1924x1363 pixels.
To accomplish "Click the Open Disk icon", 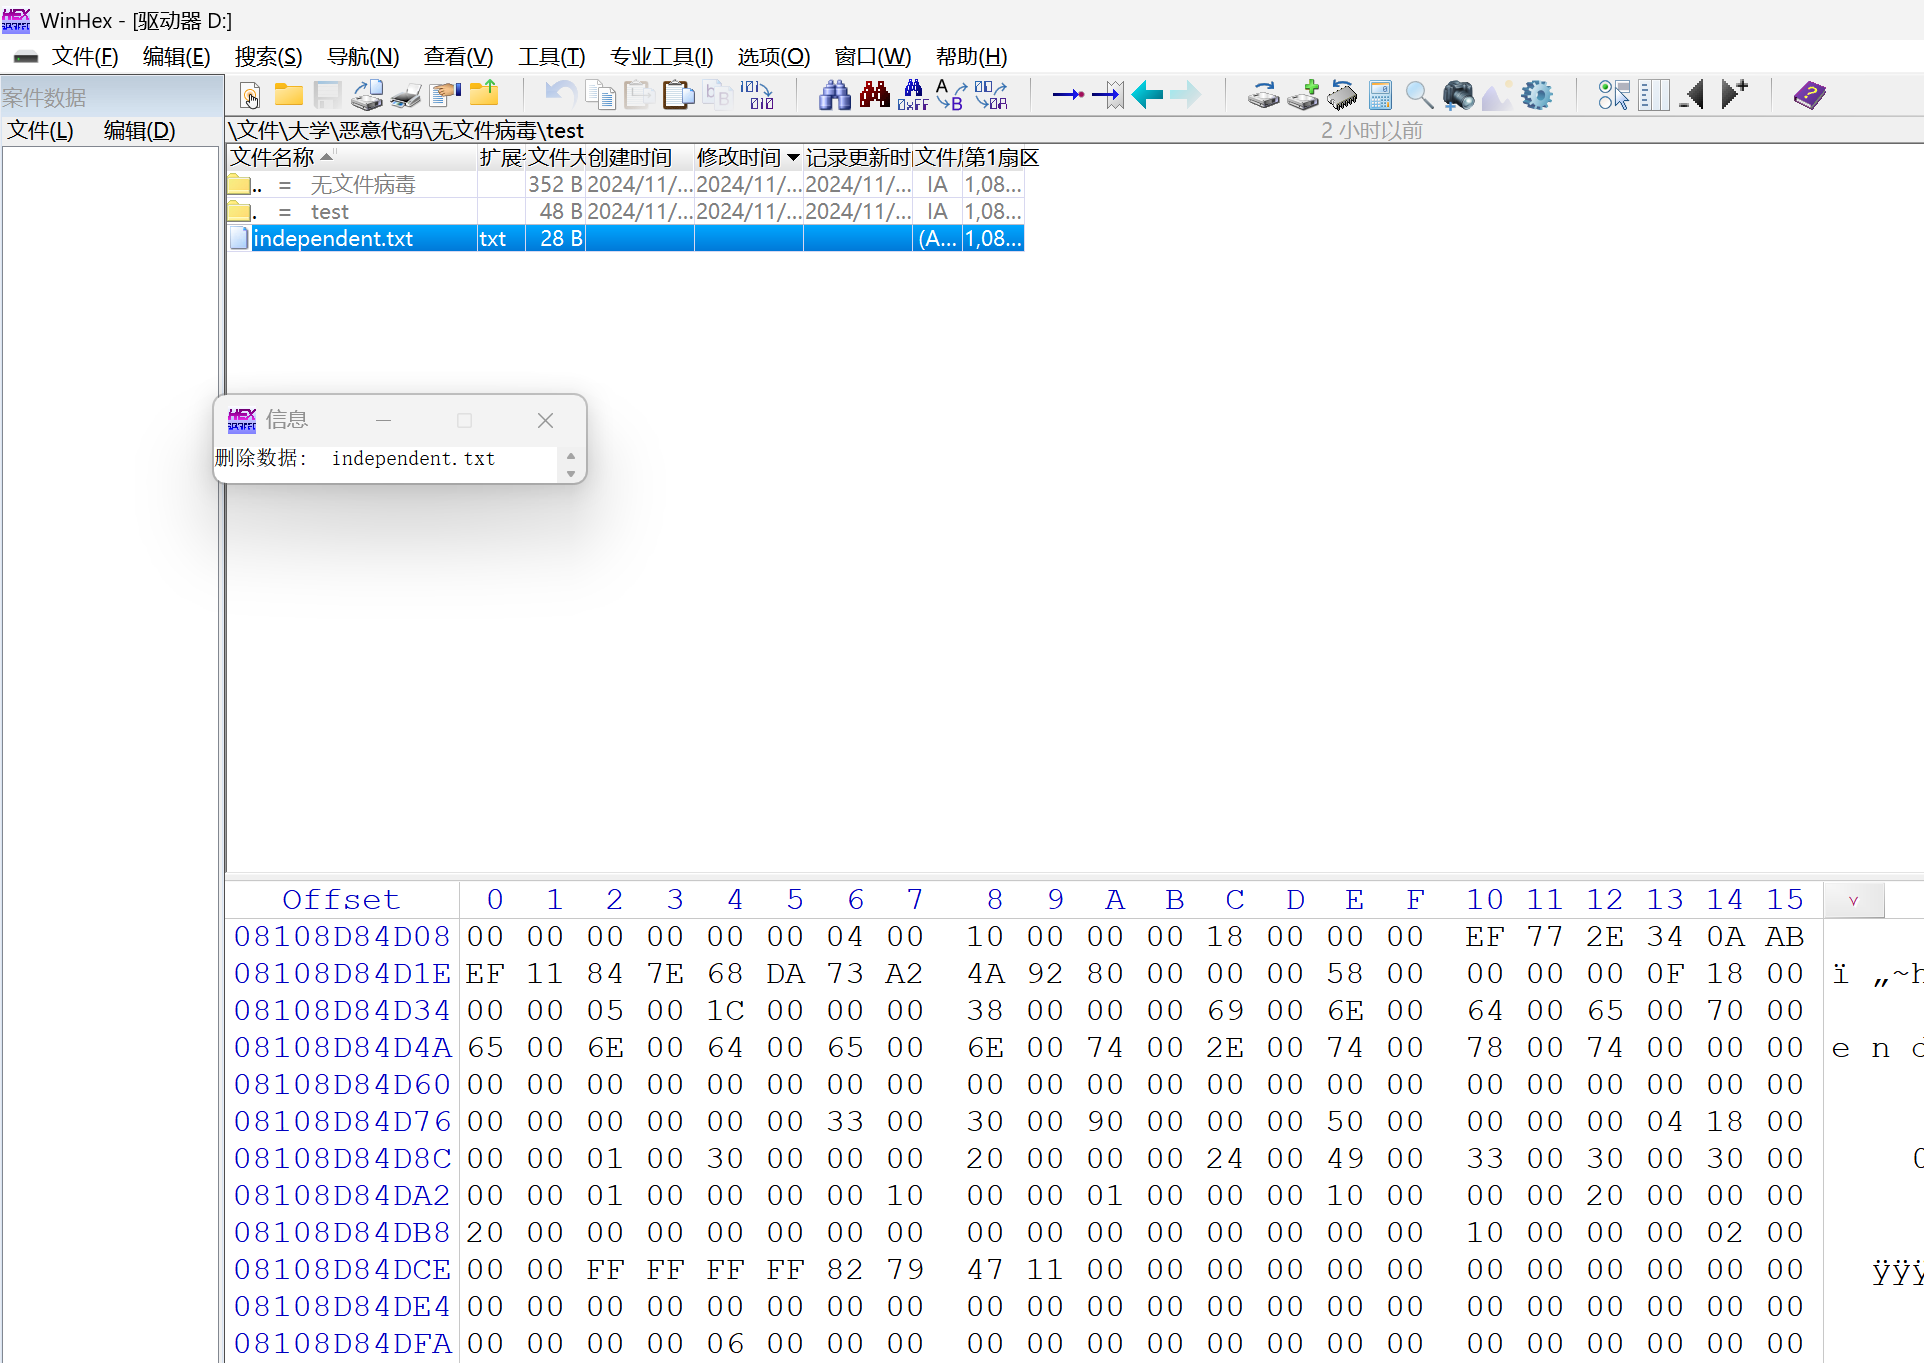I will 1263,96.
